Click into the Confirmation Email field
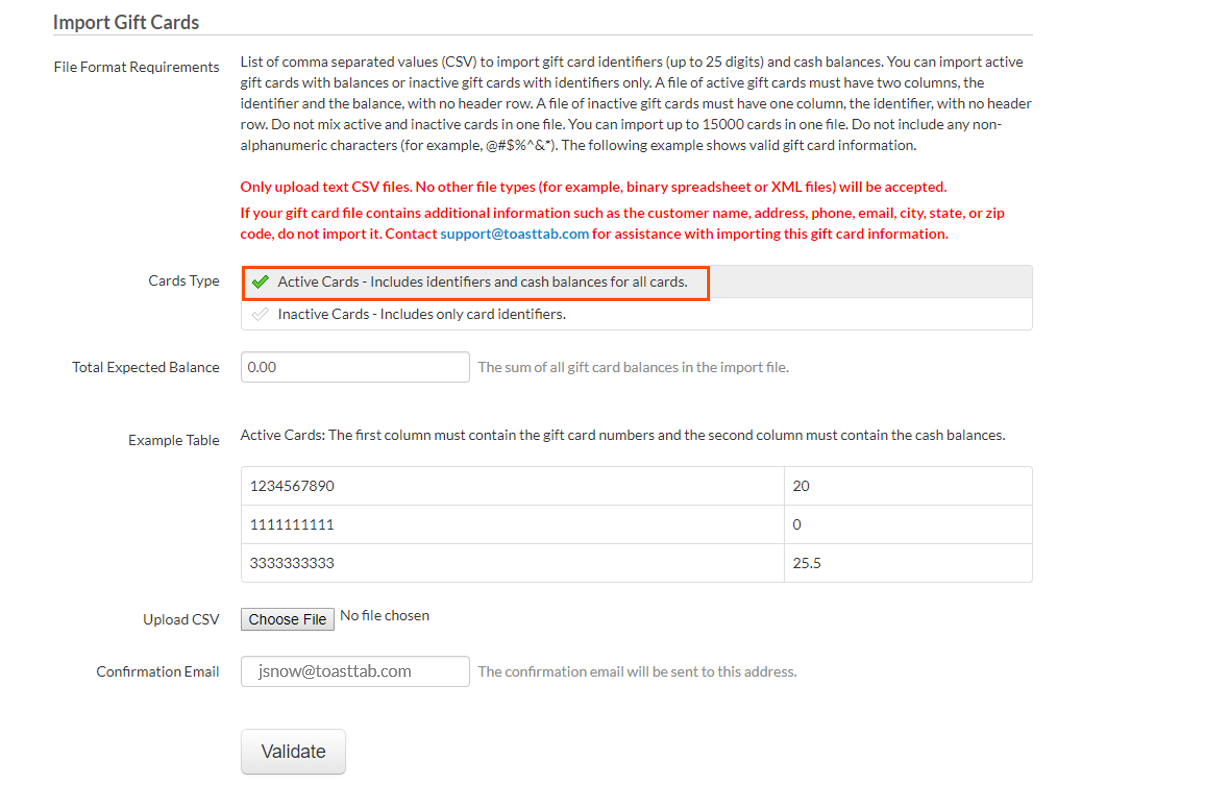1205x808 pixels. click(355, 671)
